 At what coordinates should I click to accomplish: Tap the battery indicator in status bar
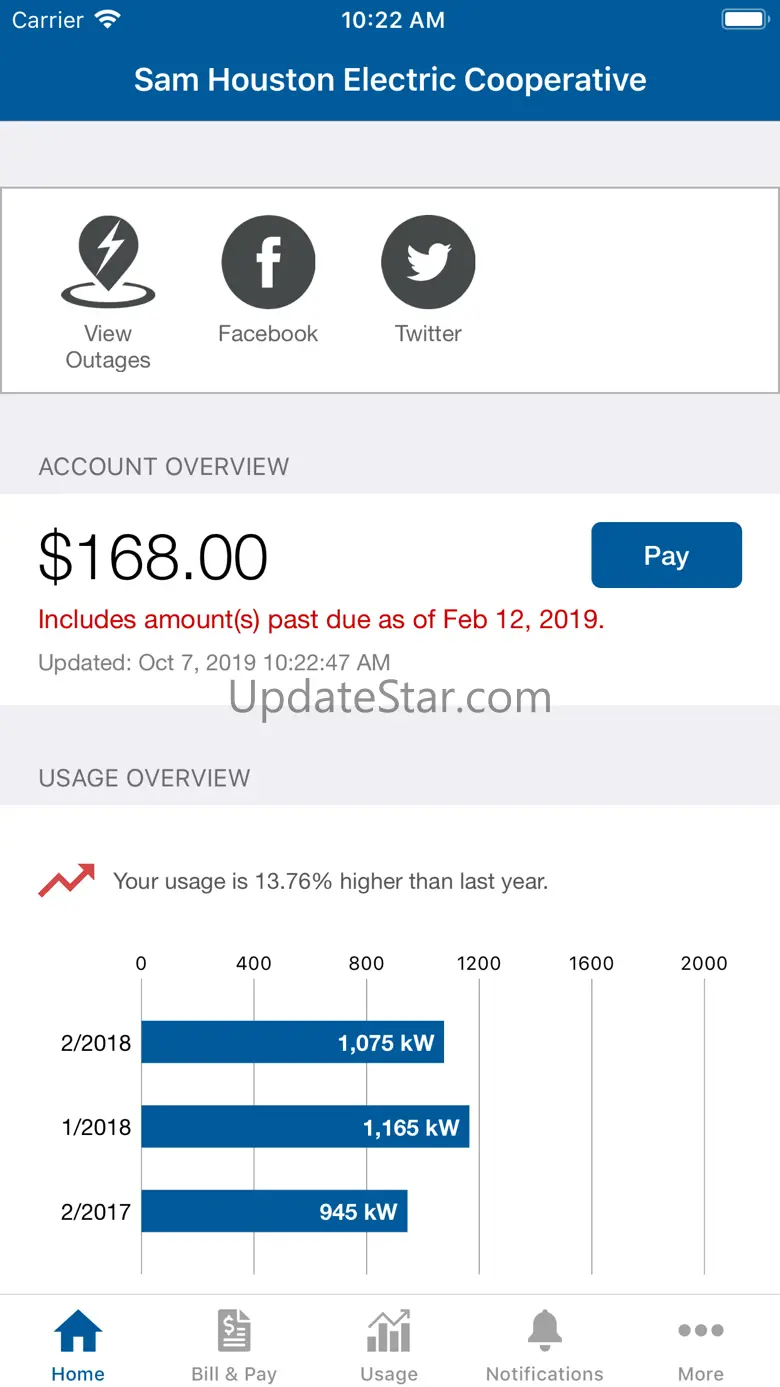(744, 20)
